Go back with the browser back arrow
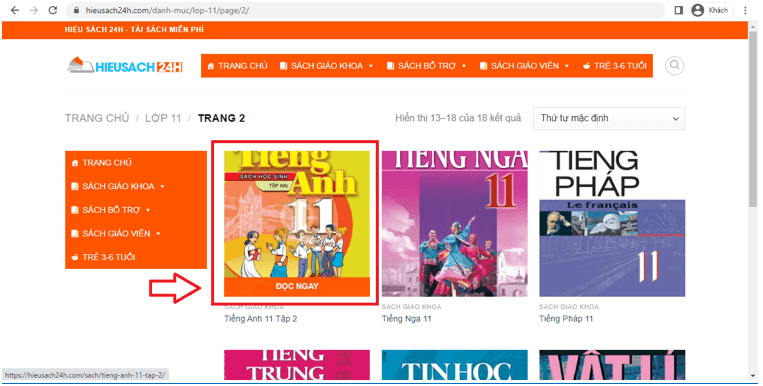 [15, 10]
